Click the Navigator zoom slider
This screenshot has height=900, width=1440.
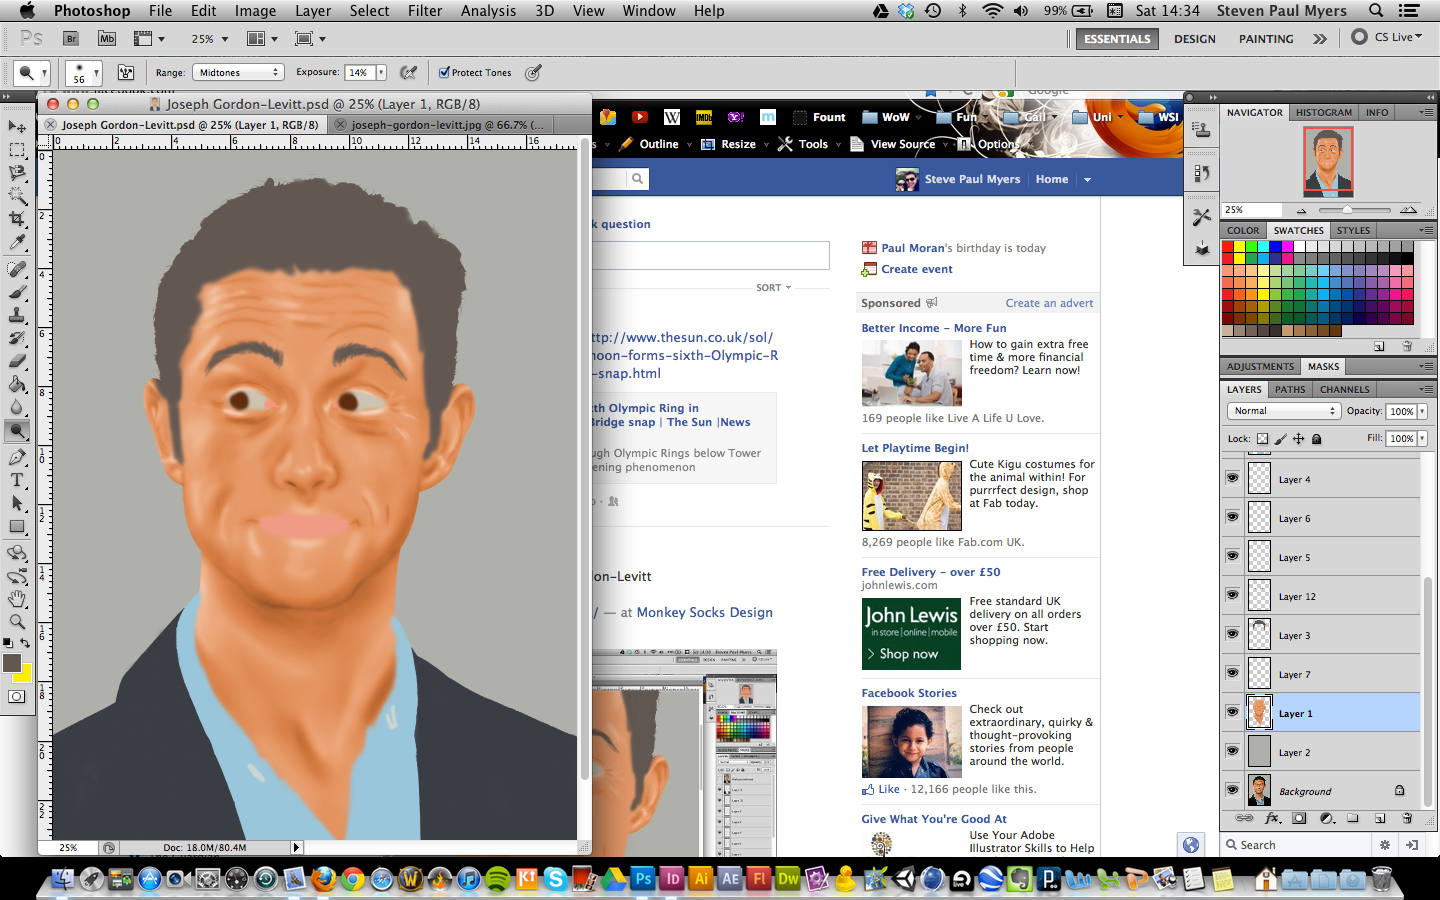tap(1355, 210)
